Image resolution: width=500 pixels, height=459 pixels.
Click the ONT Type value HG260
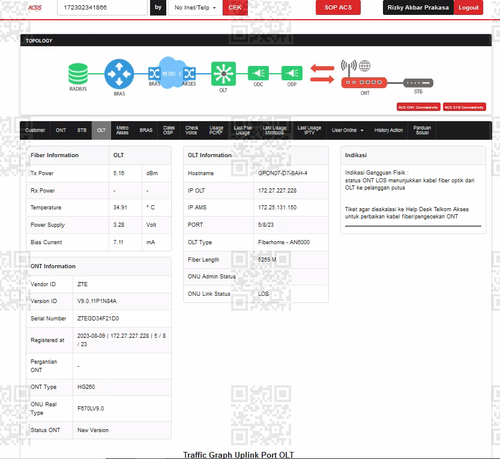coord(86,387)
